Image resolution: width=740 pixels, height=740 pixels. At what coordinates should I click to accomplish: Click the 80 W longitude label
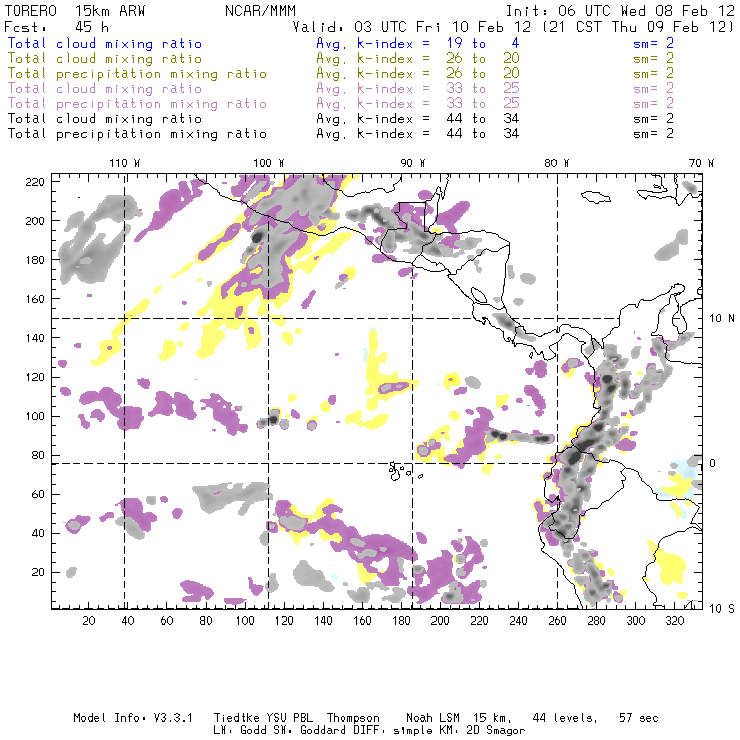[557, 163]
